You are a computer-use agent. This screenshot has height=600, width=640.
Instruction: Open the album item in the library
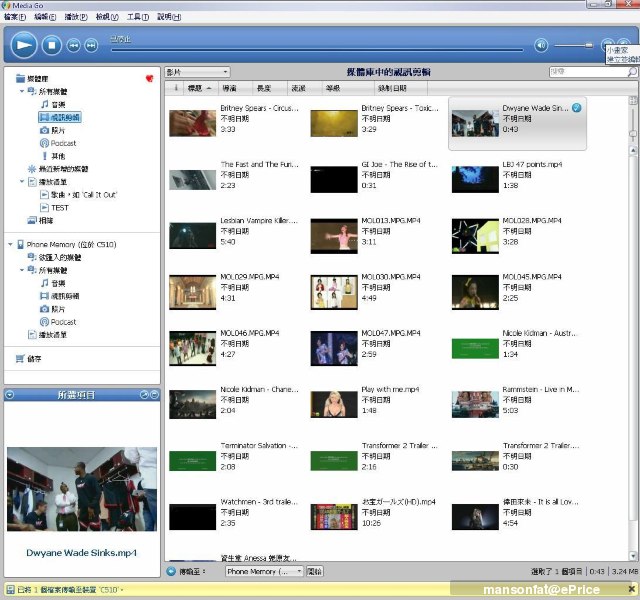[40, 220]
